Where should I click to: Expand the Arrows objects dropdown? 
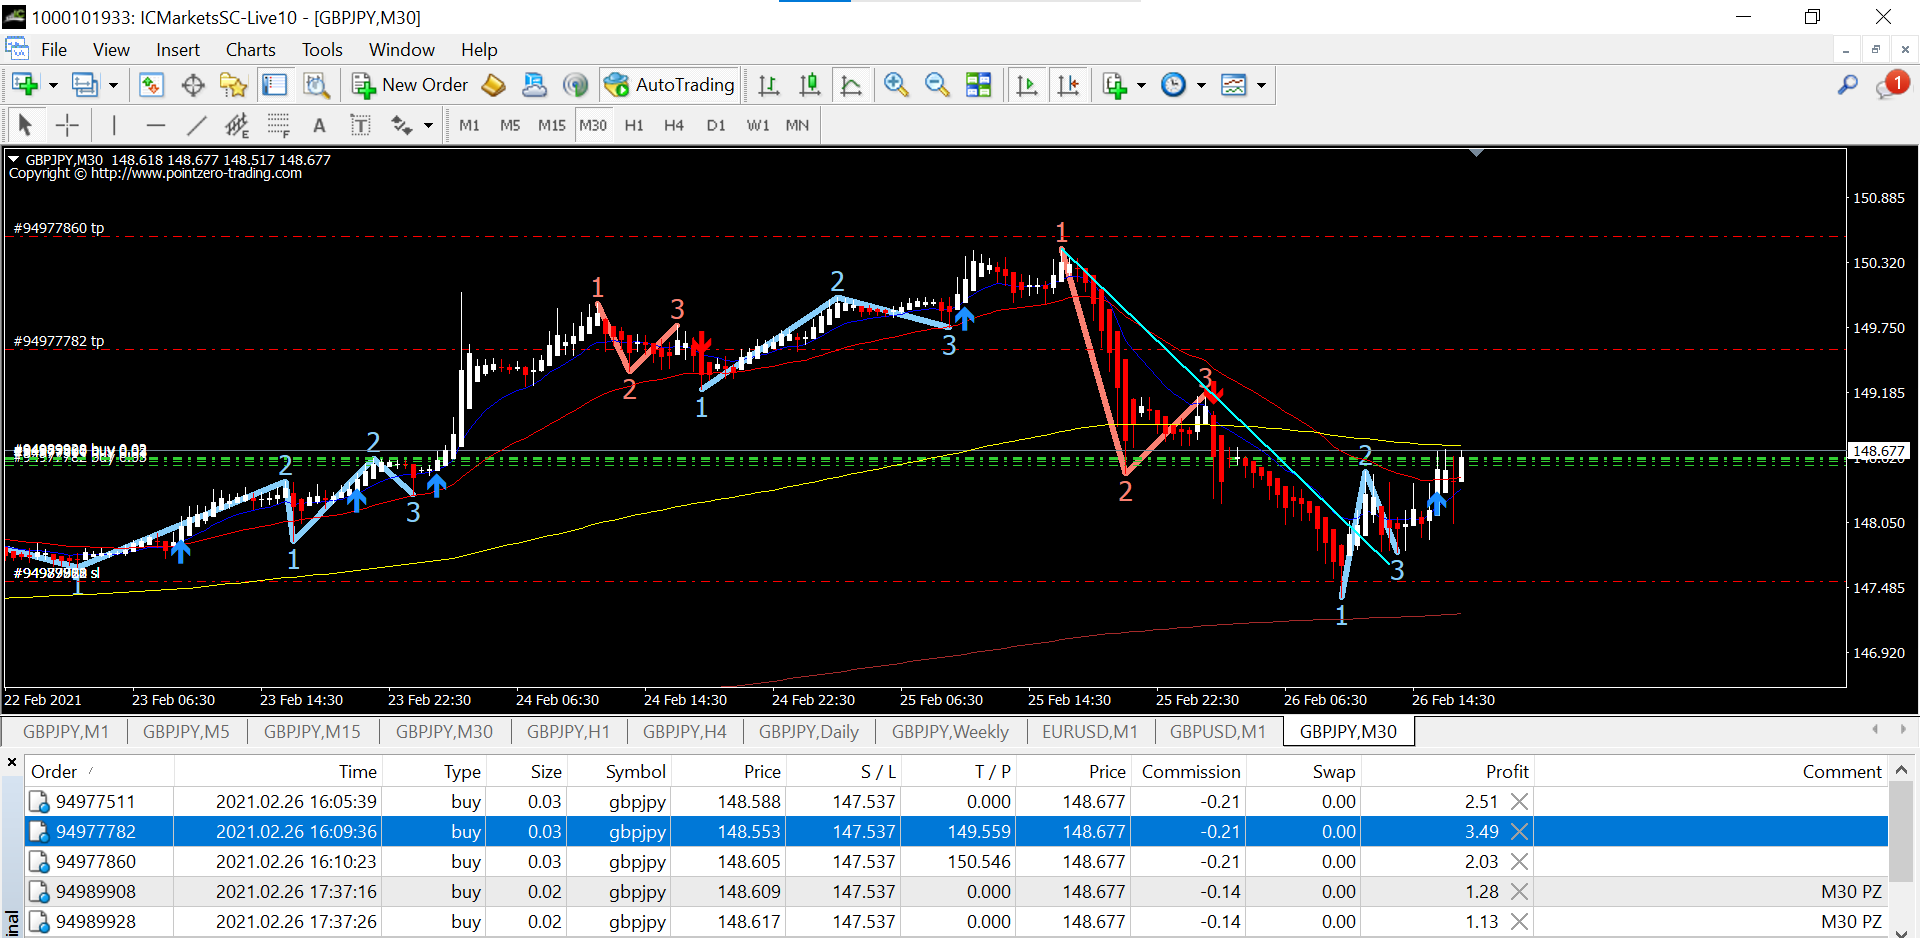coord(428,125)
